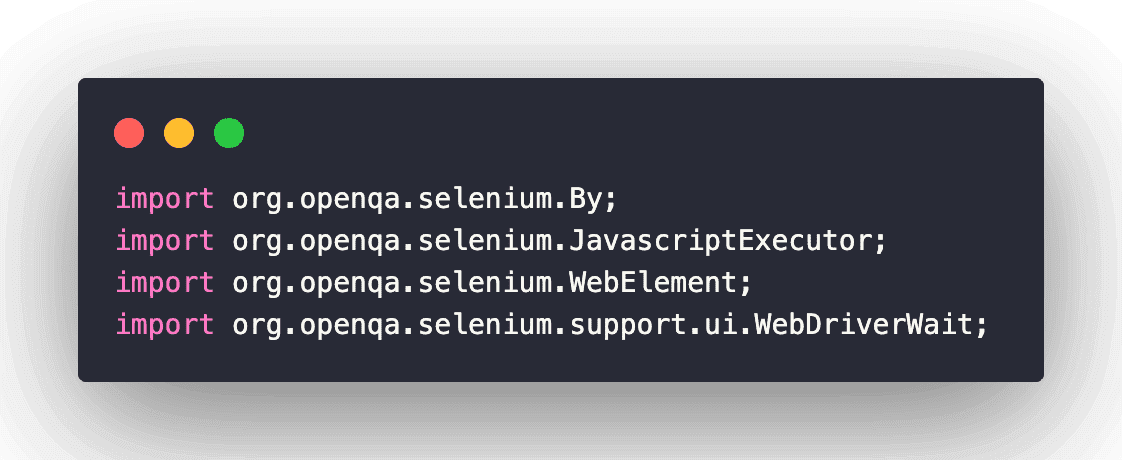
Task: Click the JavascriptExecutor class name
Action: coord(722,241)
